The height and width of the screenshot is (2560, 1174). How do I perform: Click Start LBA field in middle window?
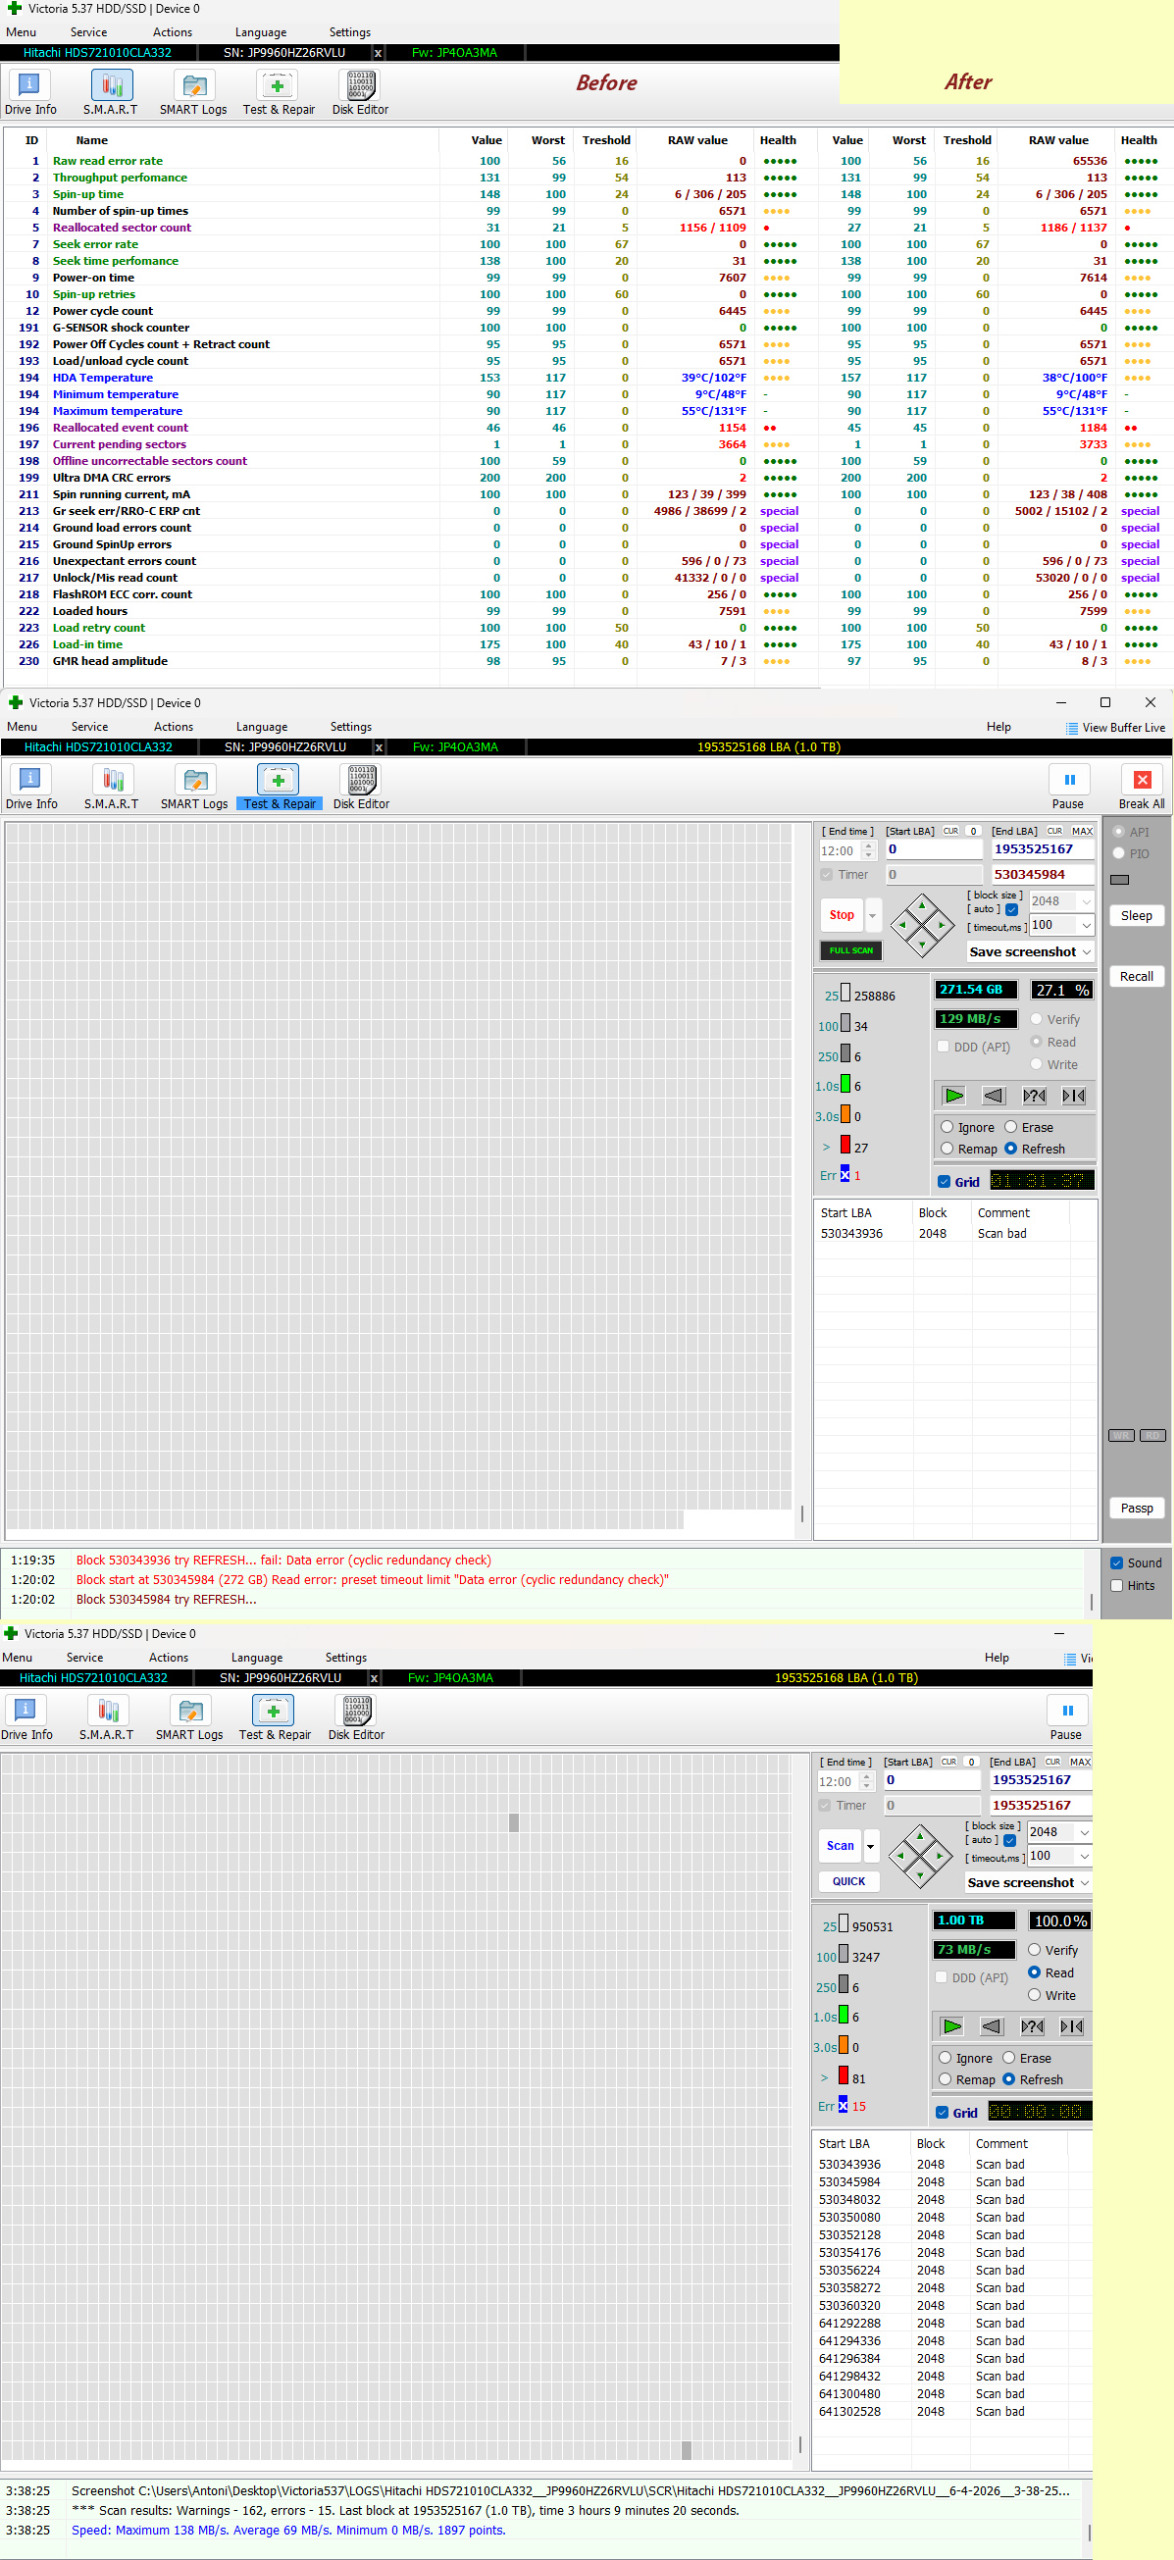pos(934,849)
